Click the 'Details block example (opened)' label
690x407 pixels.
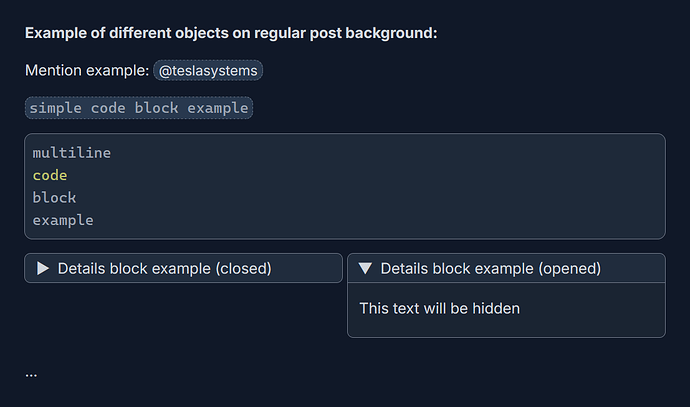pos(490,268)
